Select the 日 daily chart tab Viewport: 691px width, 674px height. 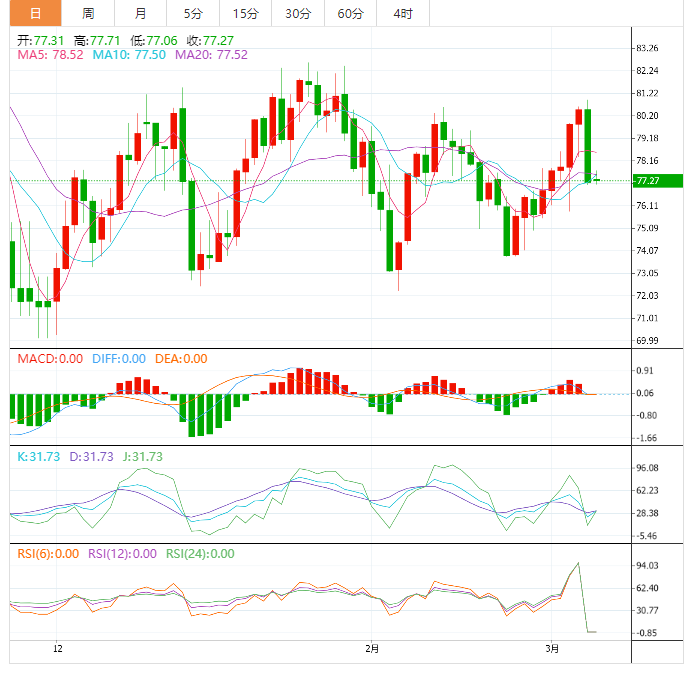coord(35,13)
